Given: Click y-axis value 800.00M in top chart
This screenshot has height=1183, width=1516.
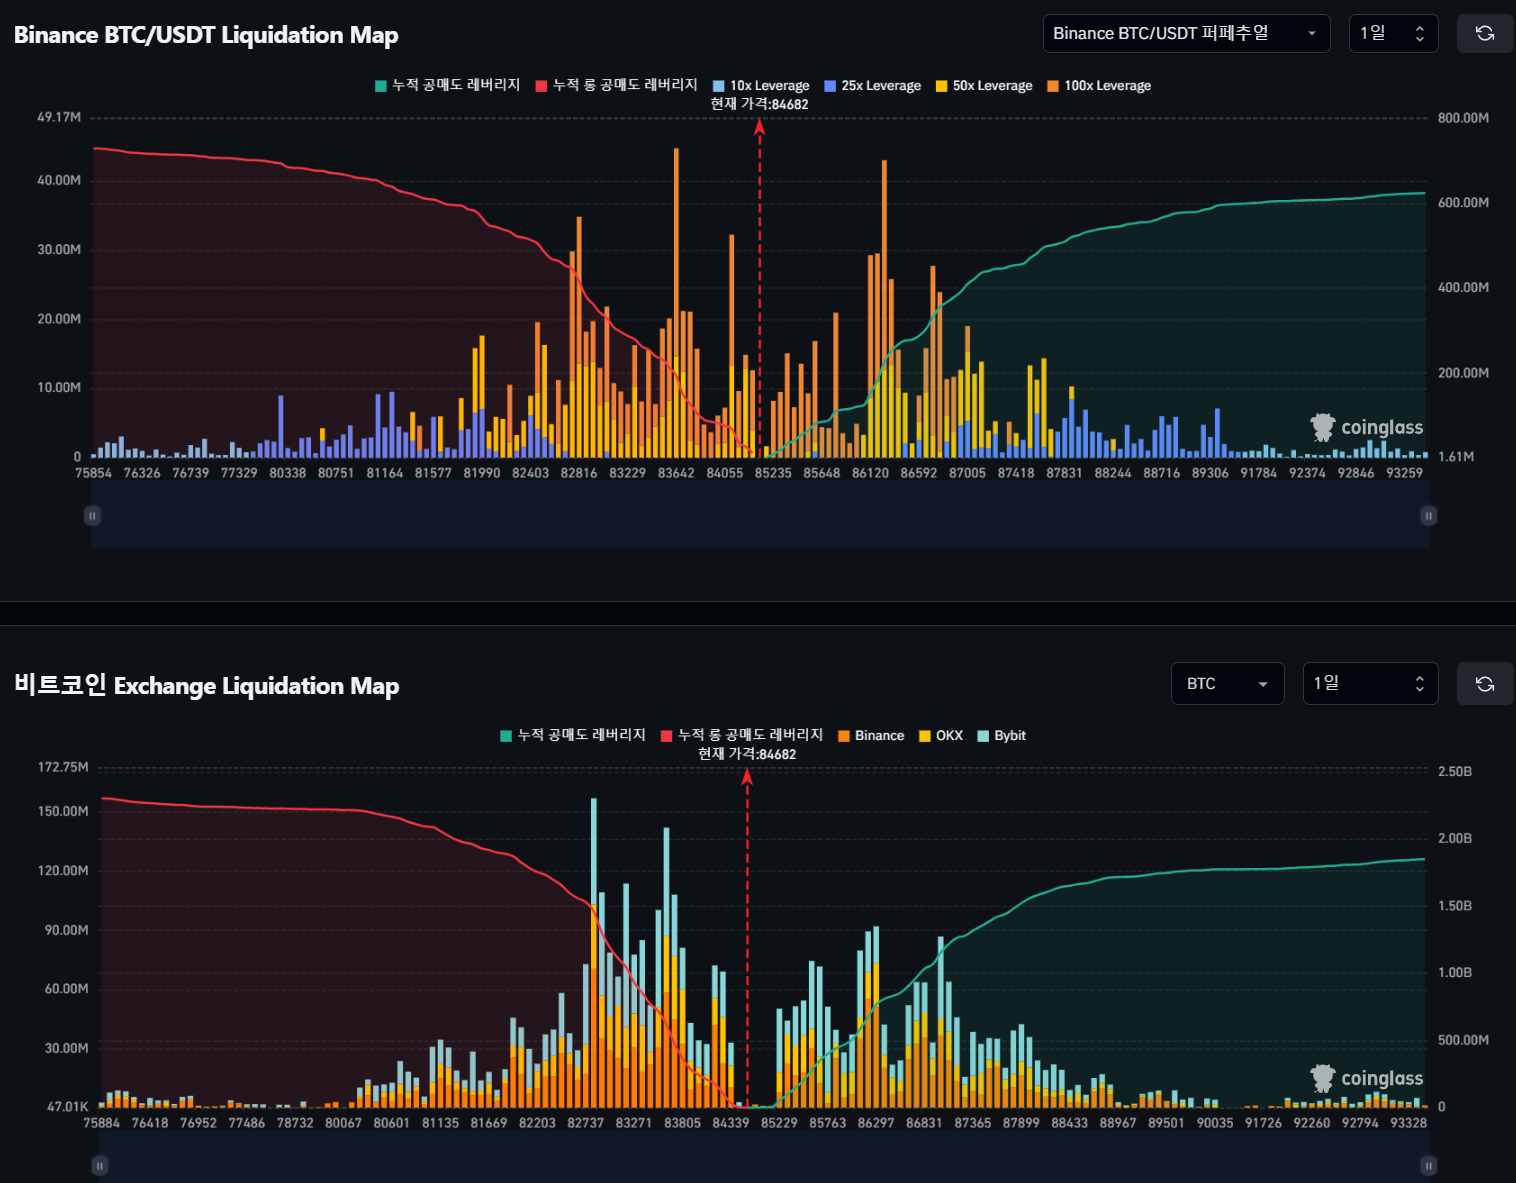Looking at the screenshot, I should pos(1463,118).
